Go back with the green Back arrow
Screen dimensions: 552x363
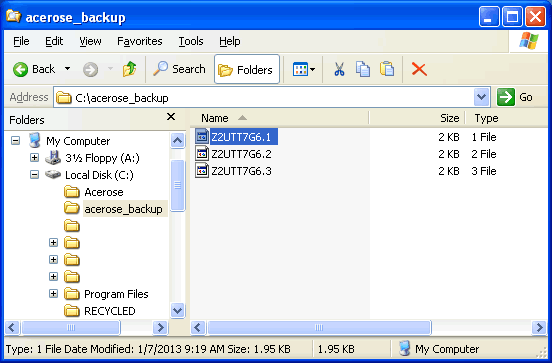pyautogui.click(x=34, y=69)
